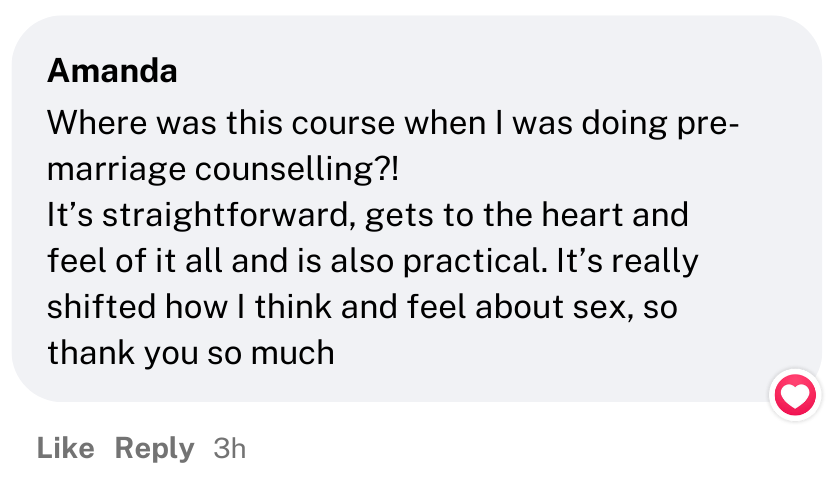
Task: Reply to Amanda's comment
Action: pyautogui.click(x=154, y=448)
